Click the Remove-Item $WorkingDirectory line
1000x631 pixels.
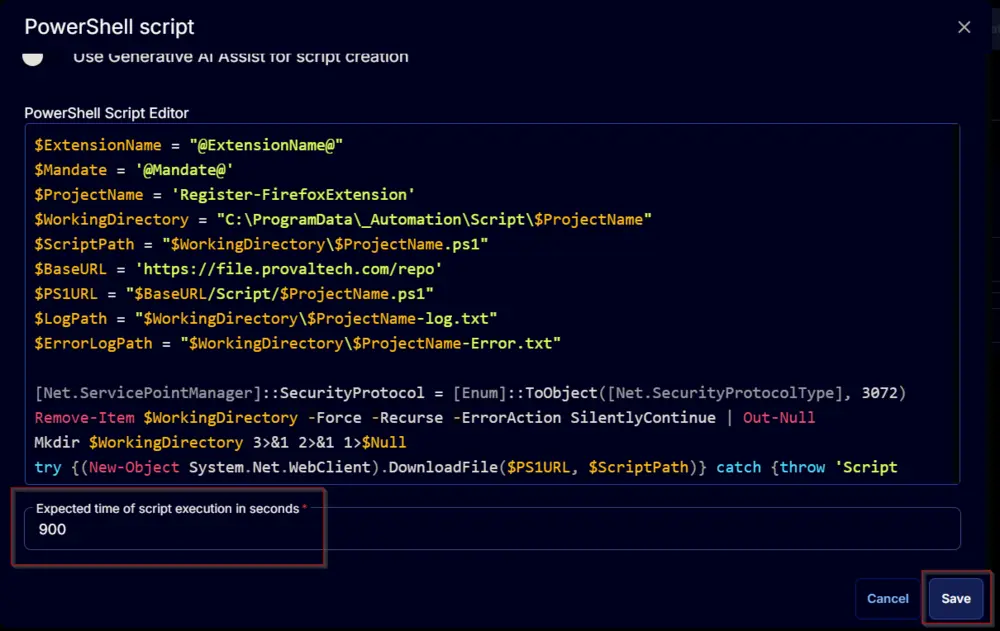[x=425, y=418]
